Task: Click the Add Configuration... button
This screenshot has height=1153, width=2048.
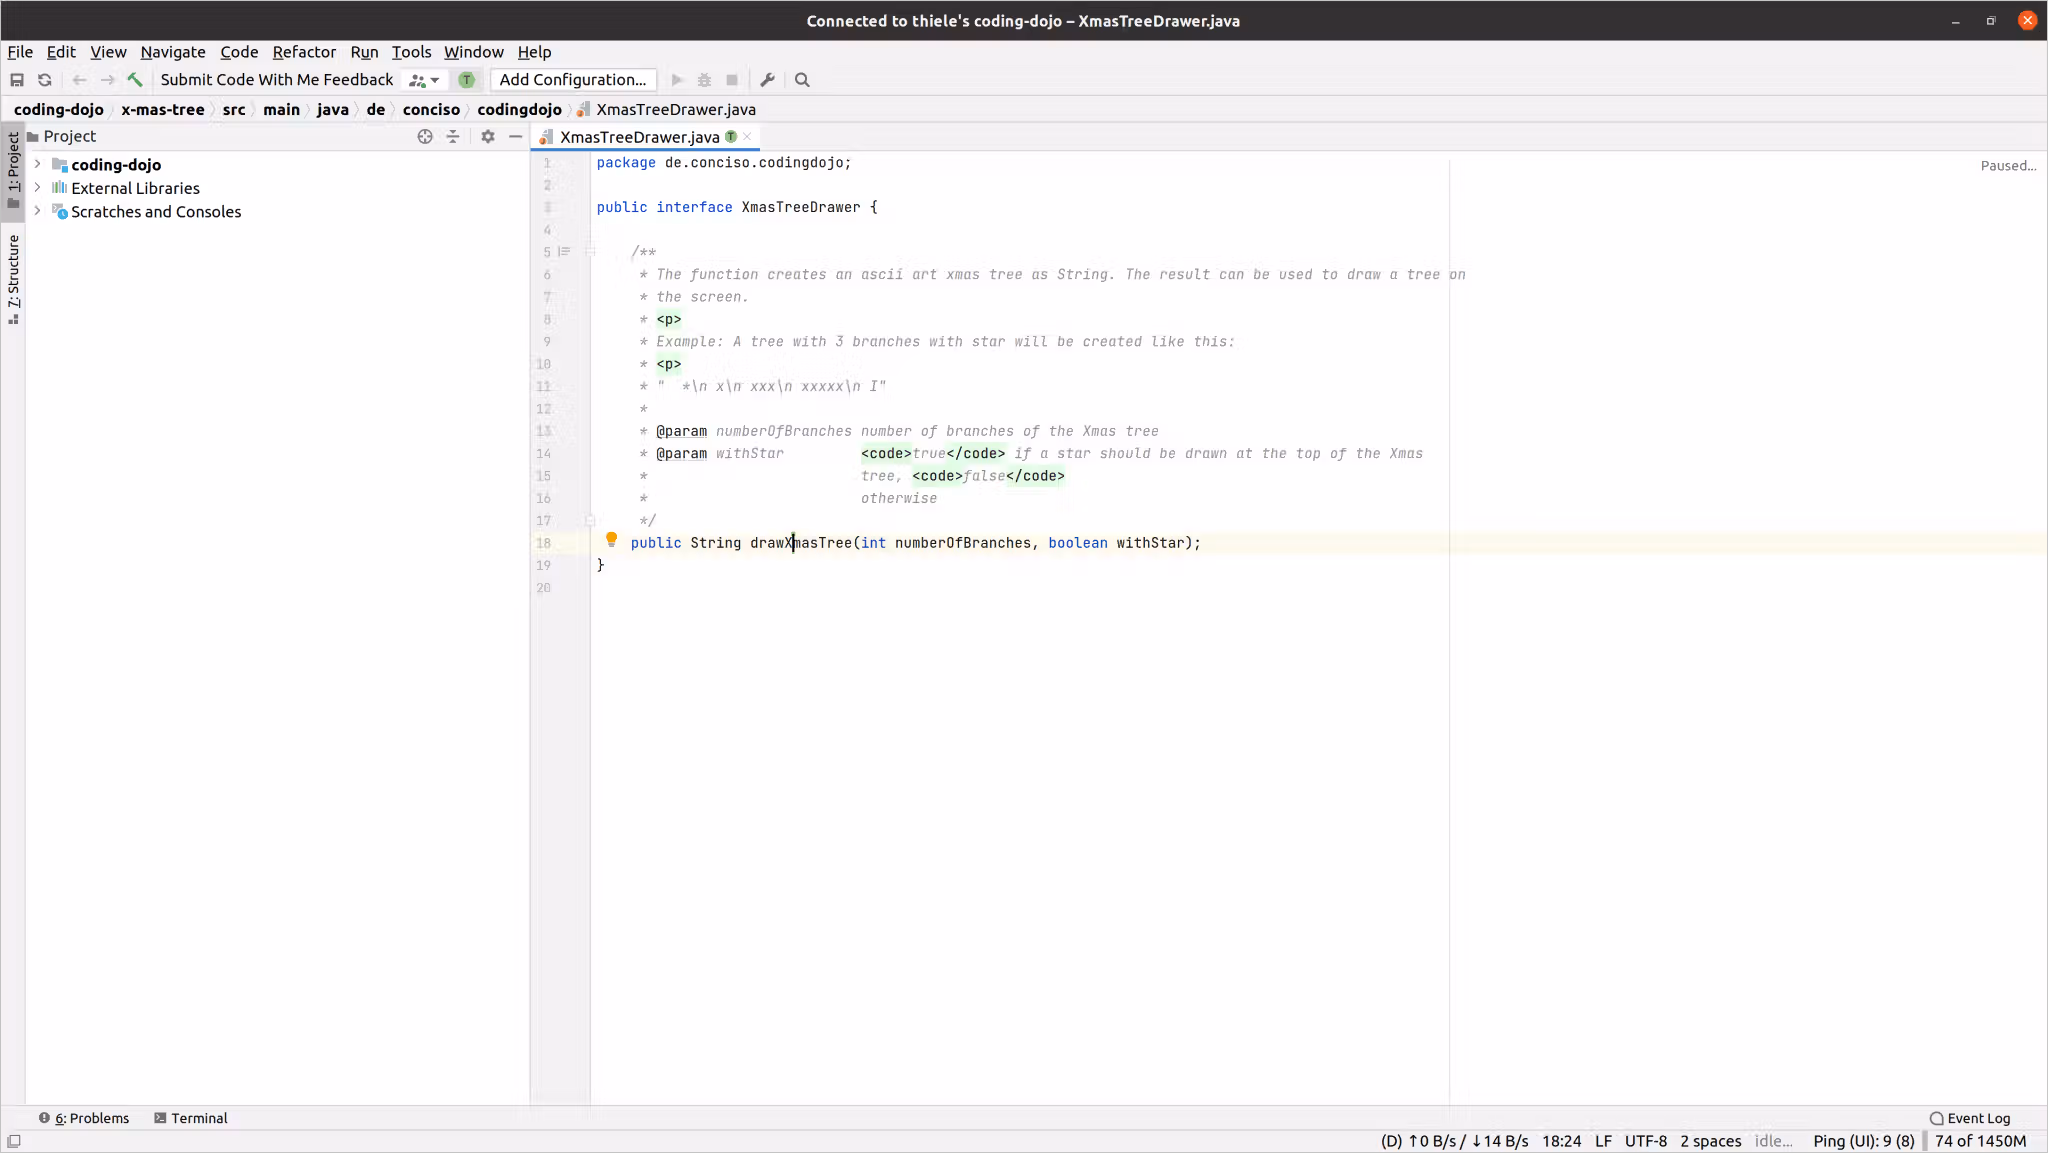Action: (x=573, y=80)
